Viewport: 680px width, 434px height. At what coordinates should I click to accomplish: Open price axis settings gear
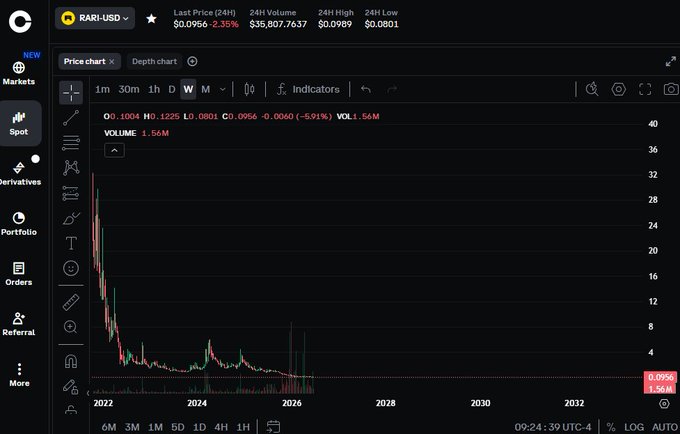(664, 404)
